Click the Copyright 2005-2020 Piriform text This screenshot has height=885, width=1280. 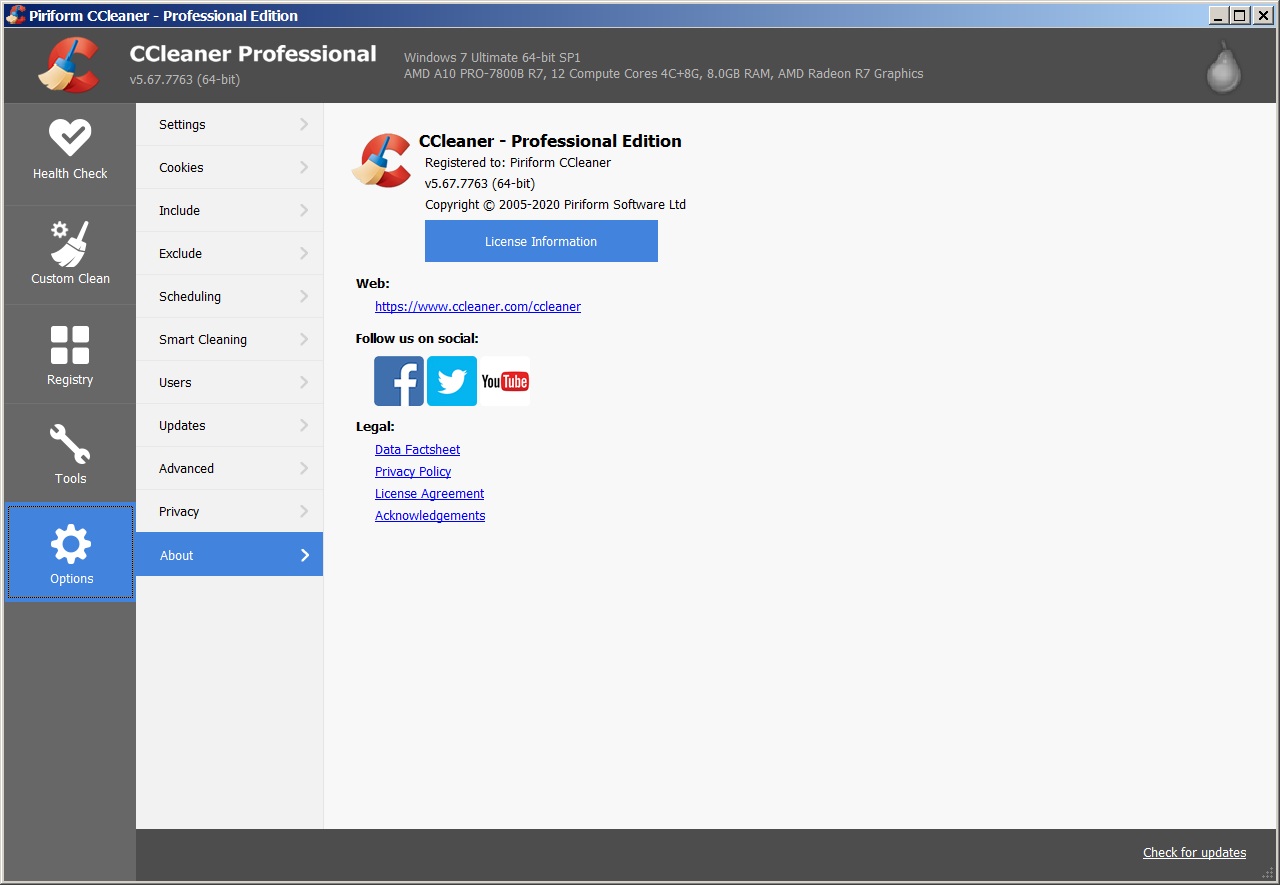pos(555,205)
